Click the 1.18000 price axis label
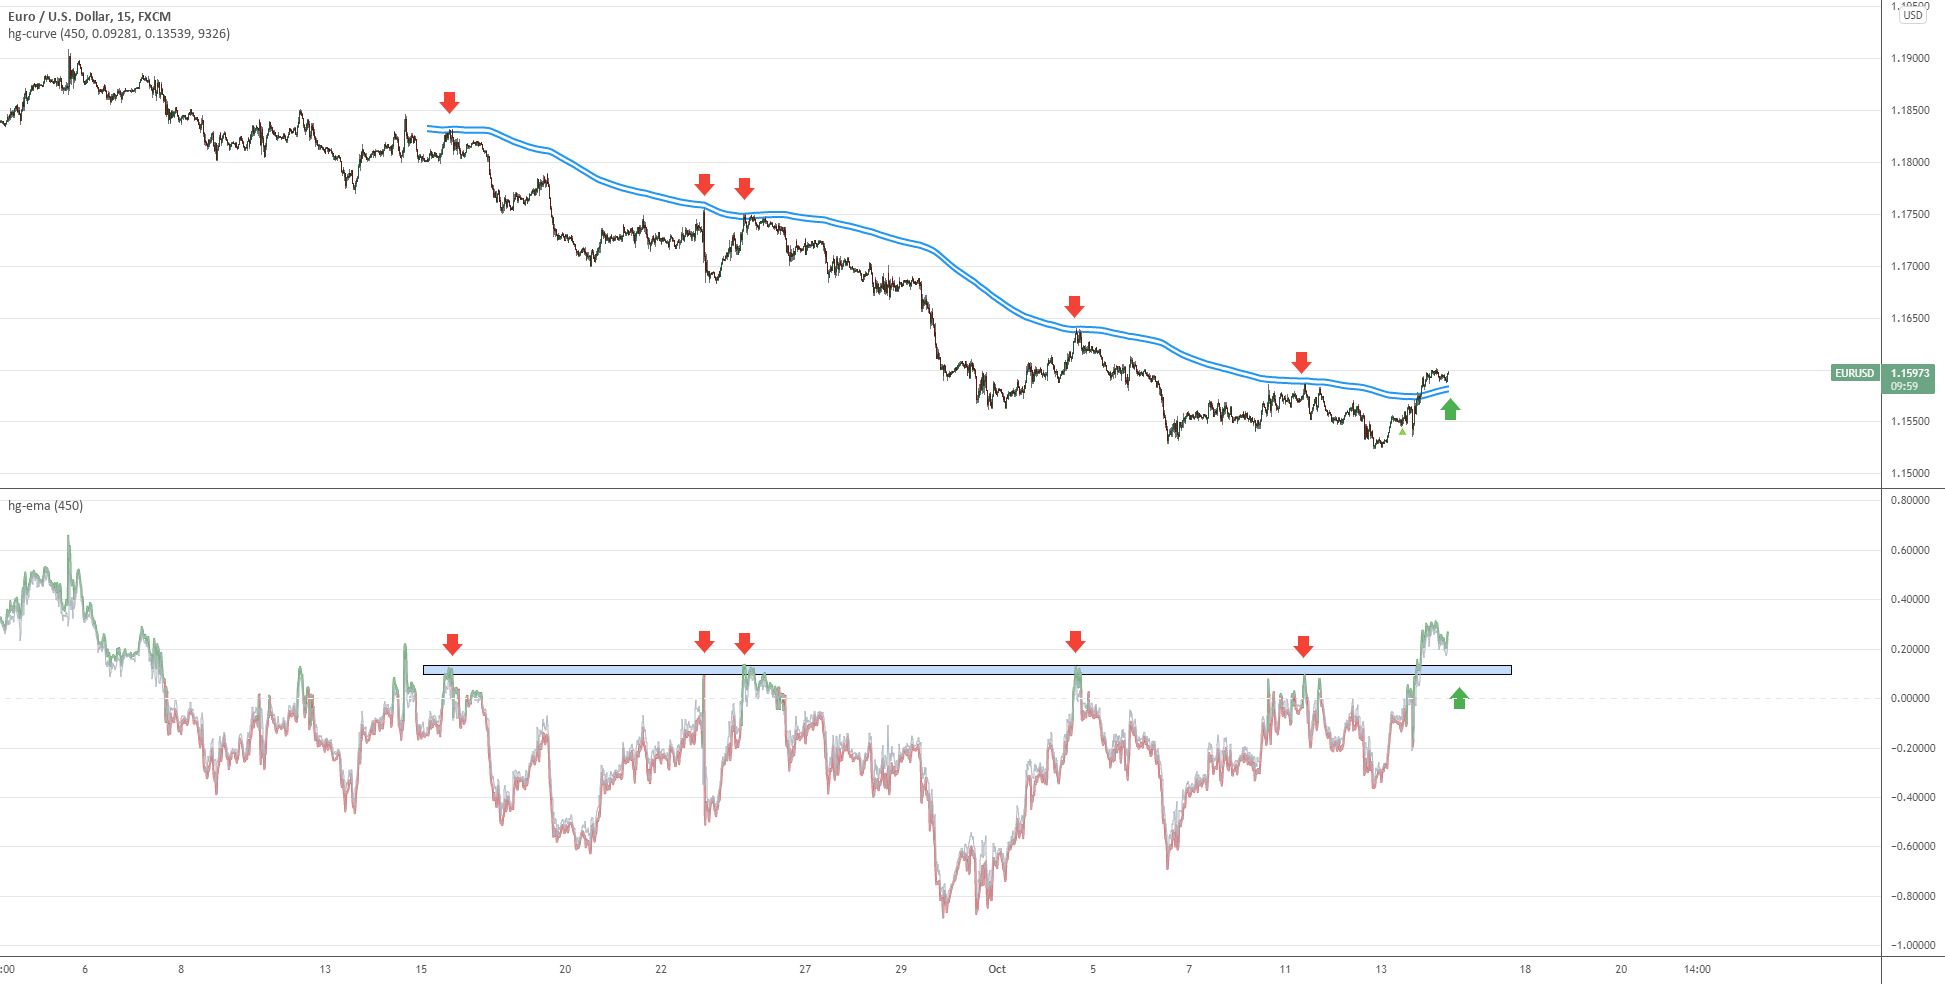The image size is (1945, 984). [x=1910, y=162]
